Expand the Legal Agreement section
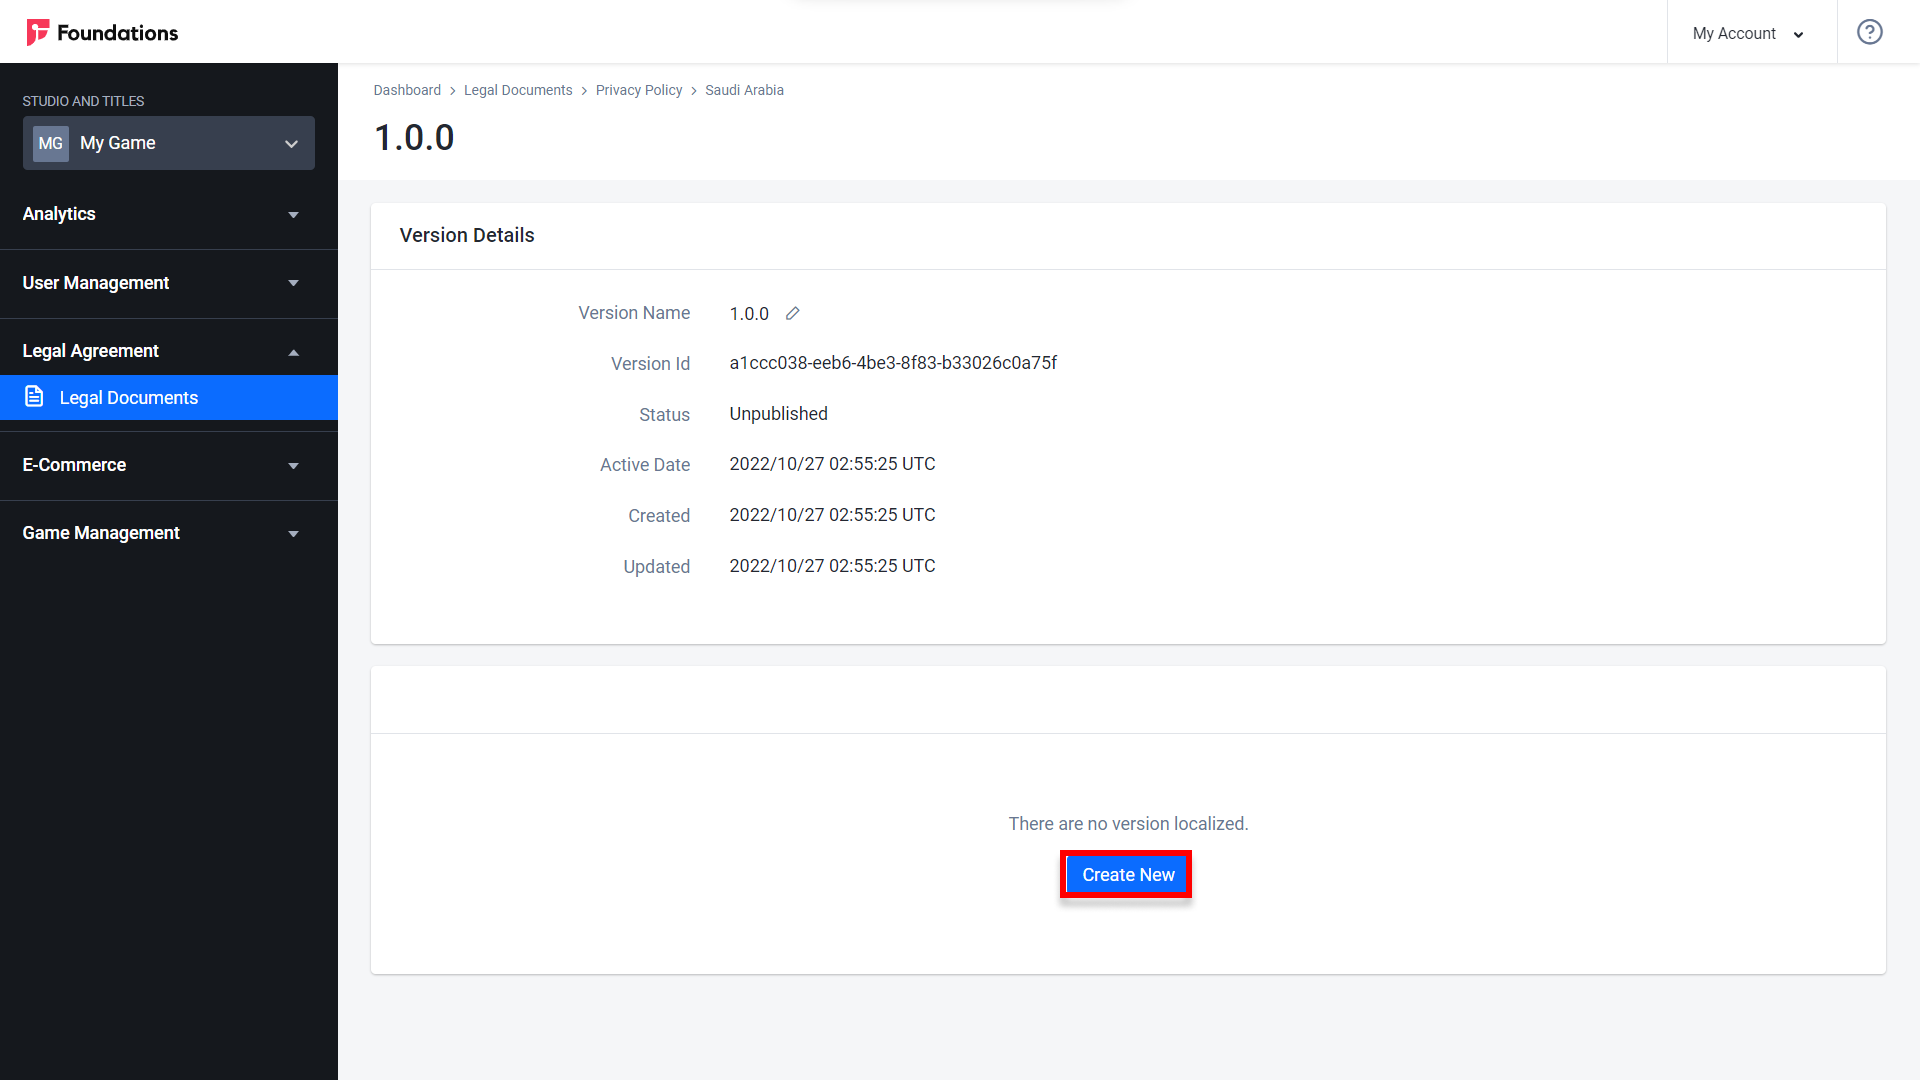Image resolution: width=1920 pixels, height=1080 pixels. (x=169, y=351)
